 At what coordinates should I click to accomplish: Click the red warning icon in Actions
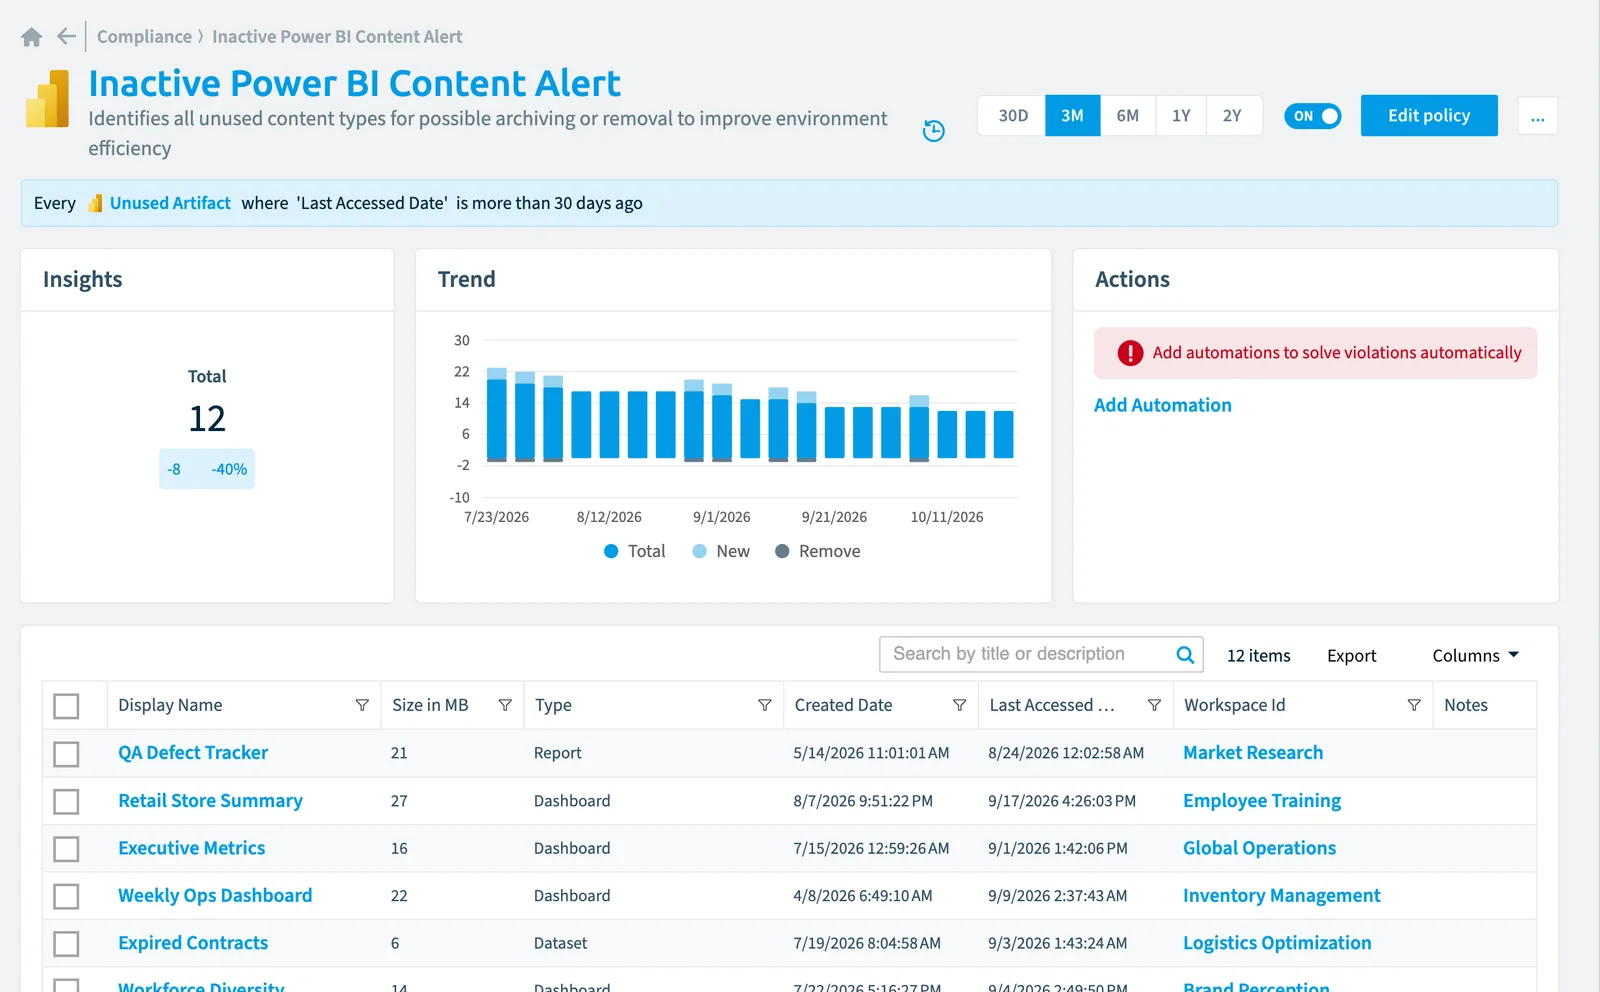tap(1130, 353)
